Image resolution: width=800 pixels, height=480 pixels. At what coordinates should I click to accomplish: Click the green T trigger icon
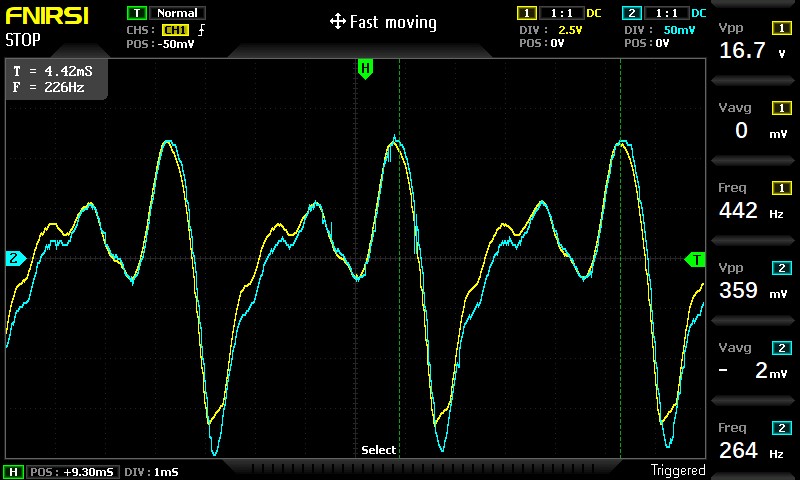pos(136,14)
